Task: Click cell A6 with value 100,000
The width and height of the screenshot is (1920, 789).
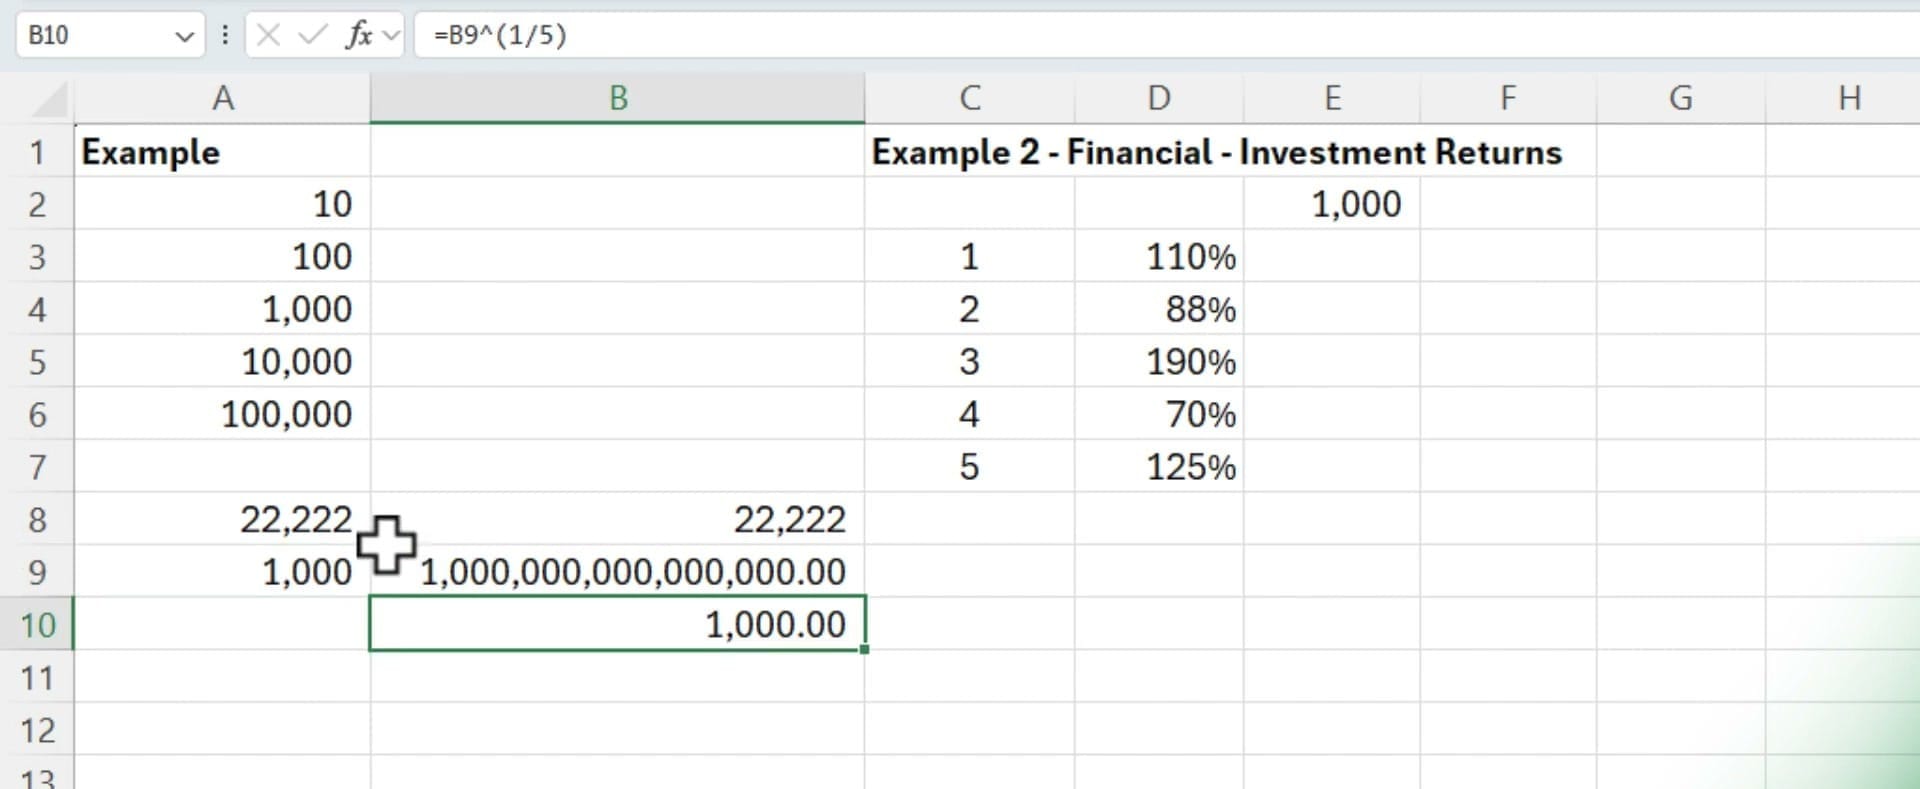Action: [x=222, y=414]
